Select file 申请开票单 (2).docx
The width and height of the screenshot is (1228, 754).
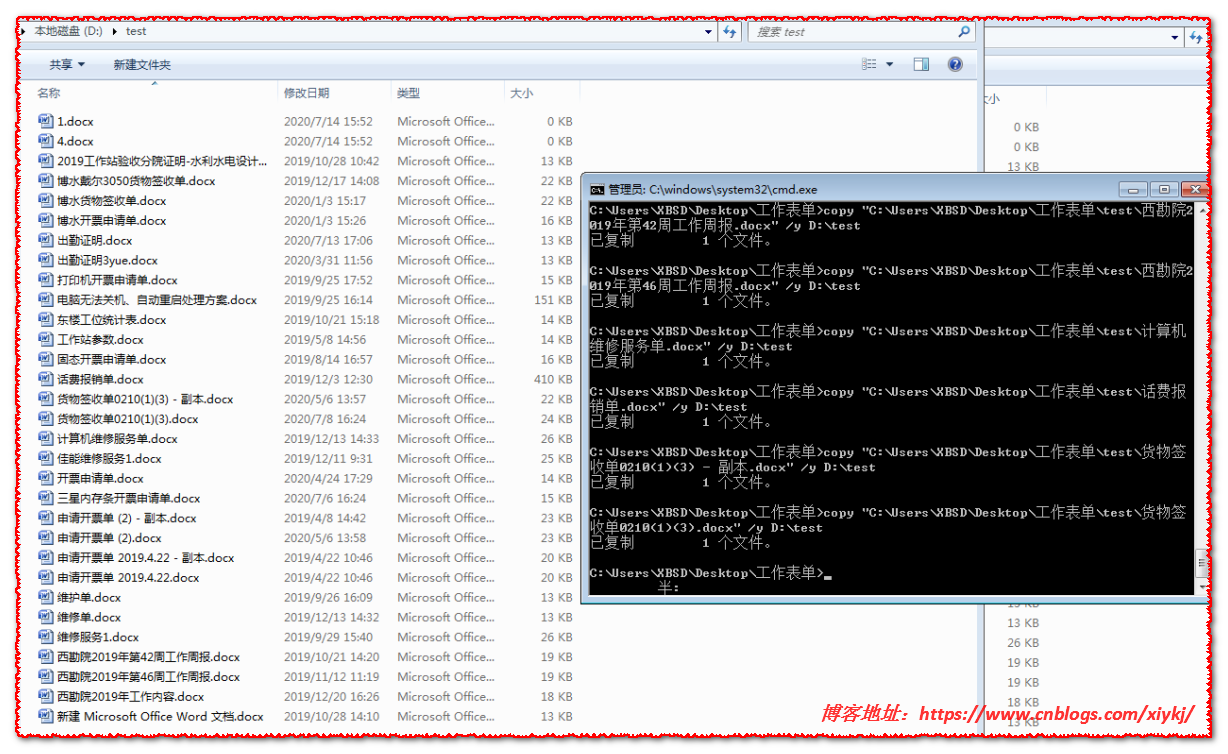[x=109, y=538]
